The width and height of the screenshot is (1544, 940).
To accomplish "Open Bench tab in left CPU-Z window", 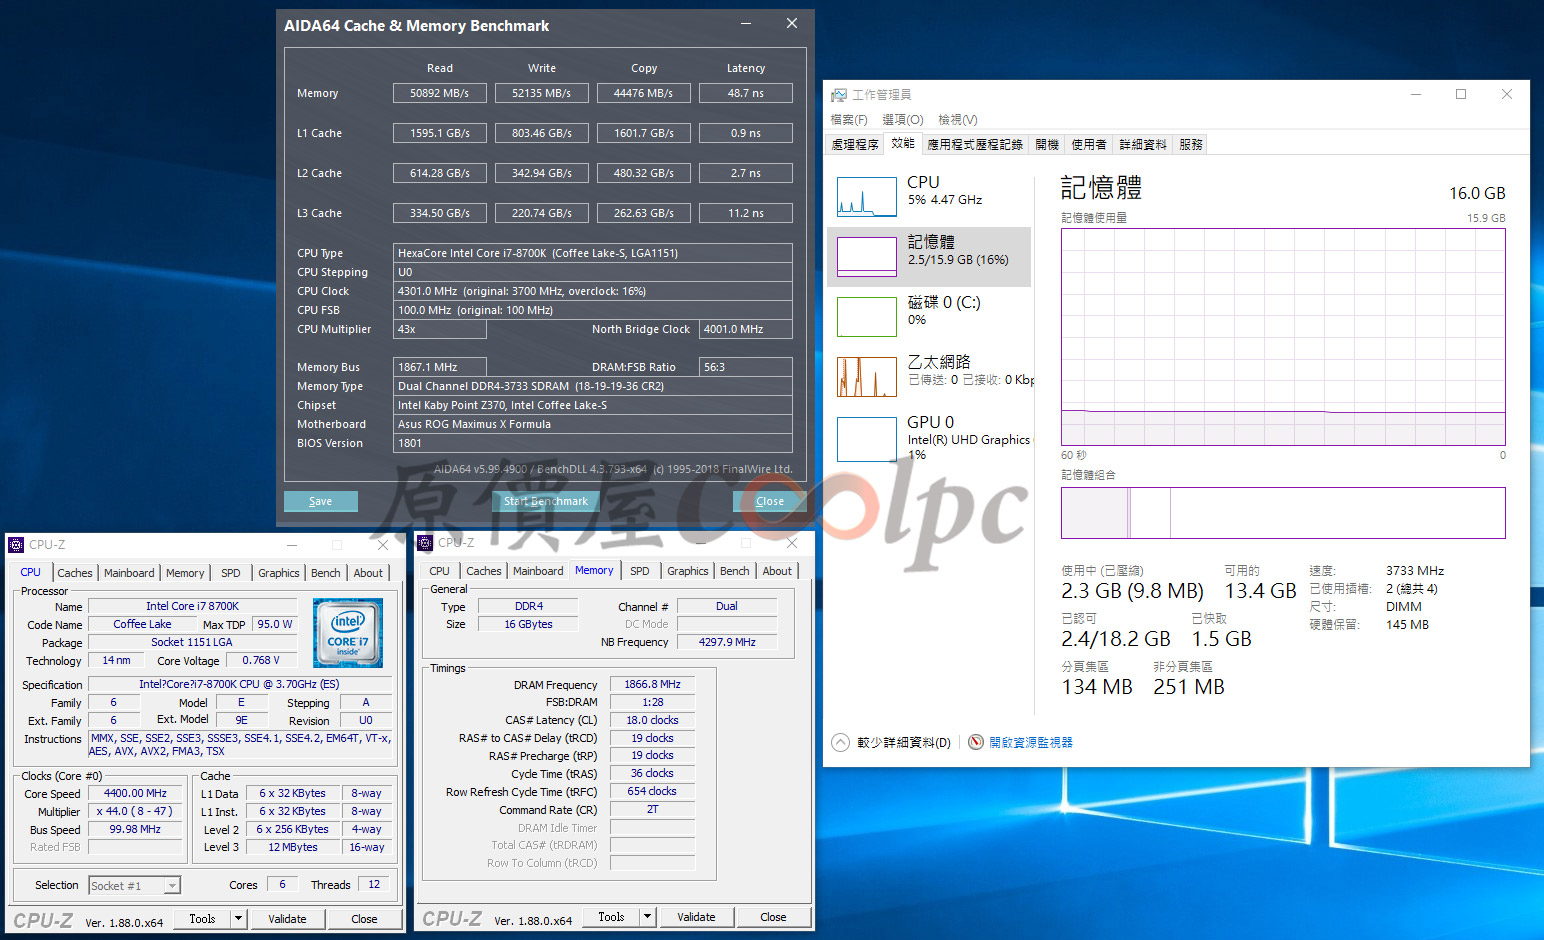I will coord(326,573).
